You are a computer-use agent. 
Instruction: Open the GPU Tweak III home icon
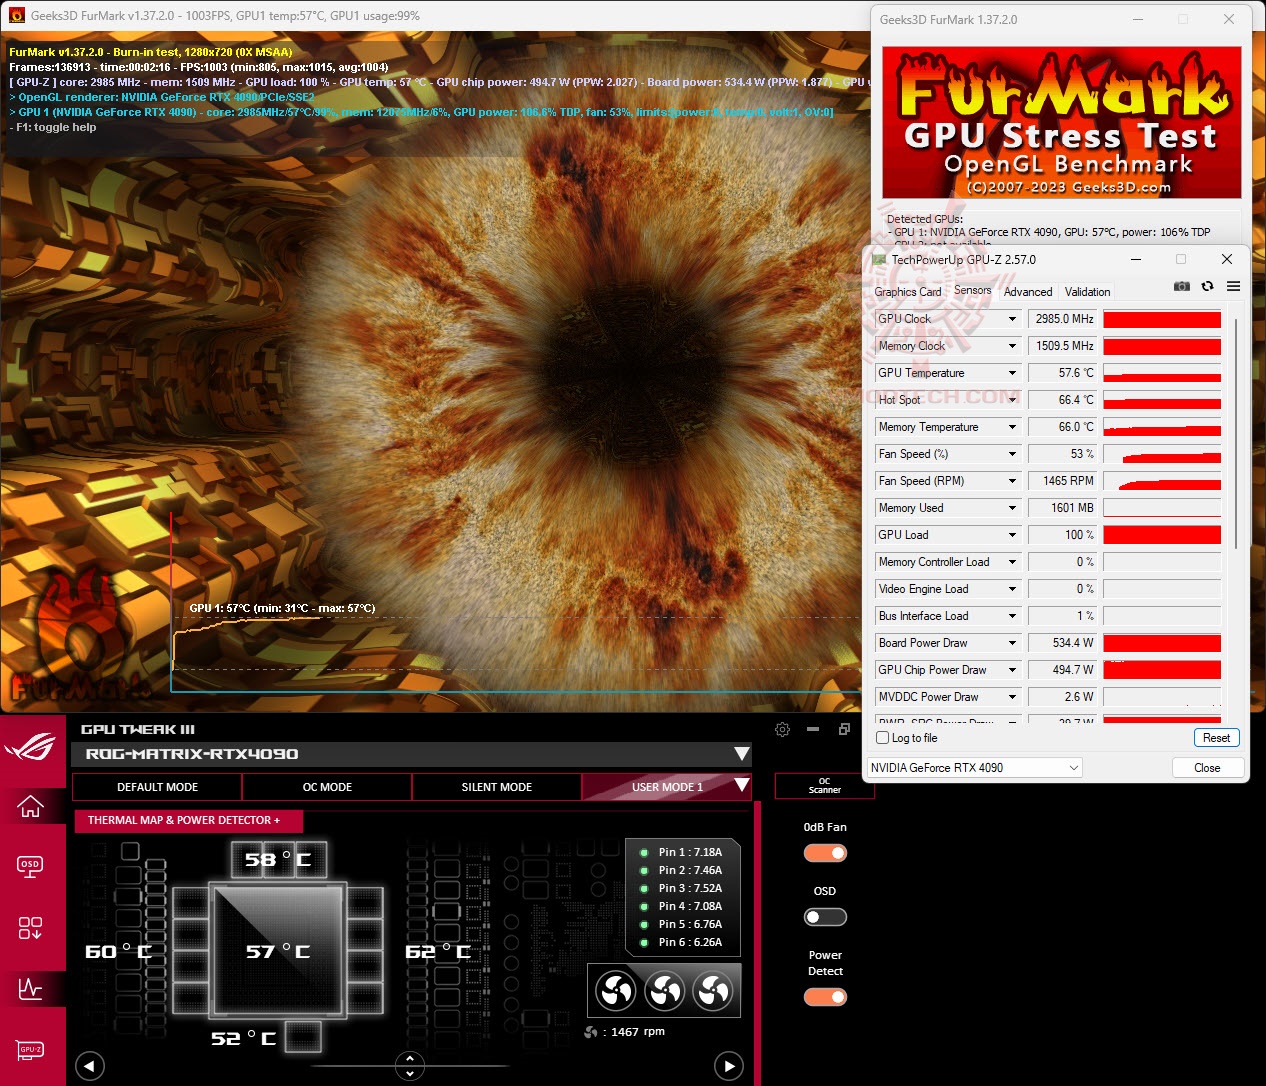(x=31, y=804)
